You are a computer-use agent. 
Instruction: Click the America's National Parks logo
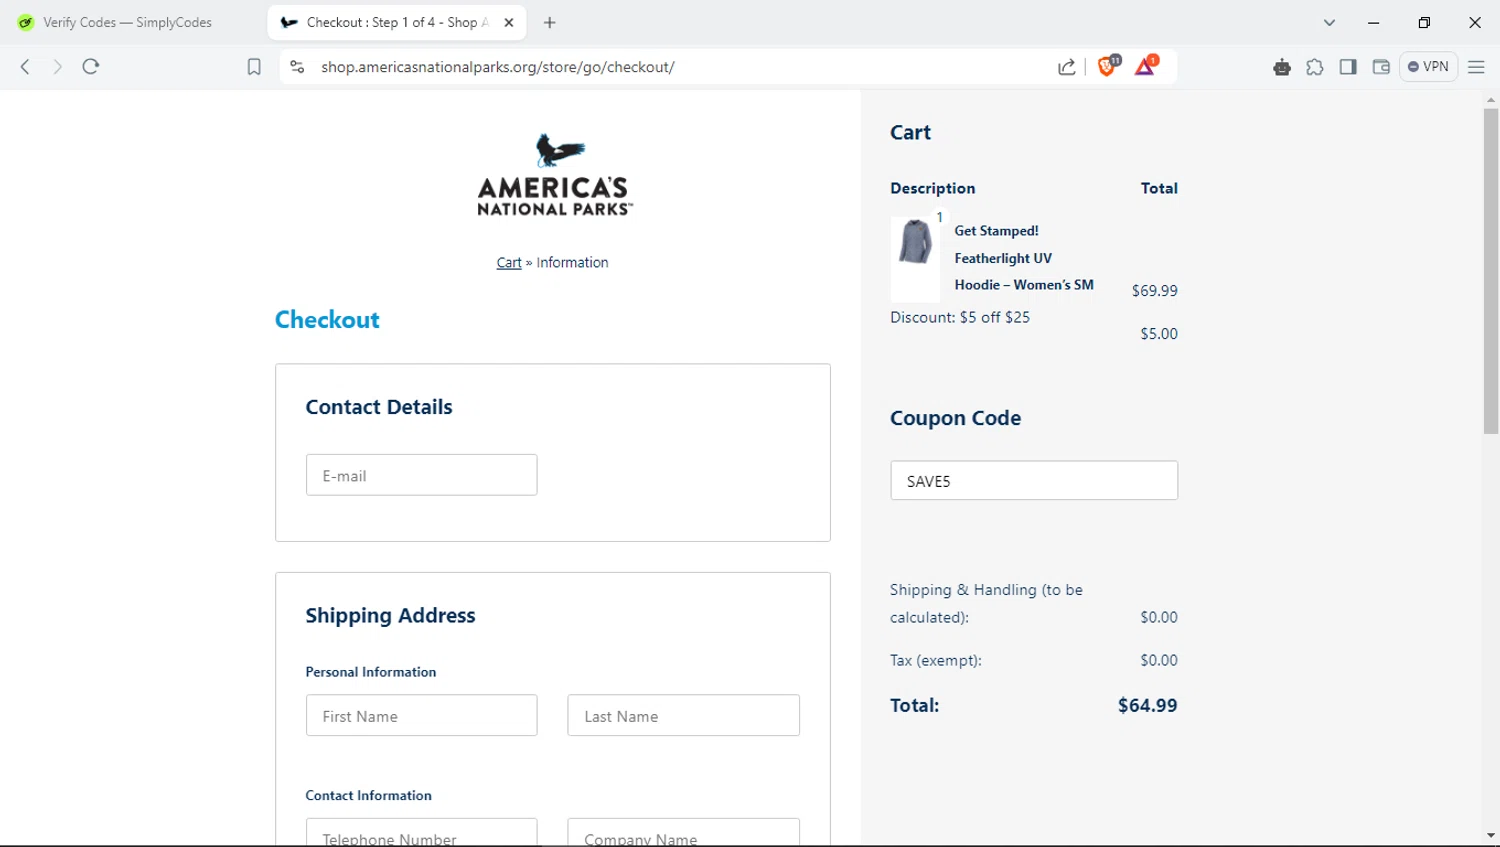point(554,174)
